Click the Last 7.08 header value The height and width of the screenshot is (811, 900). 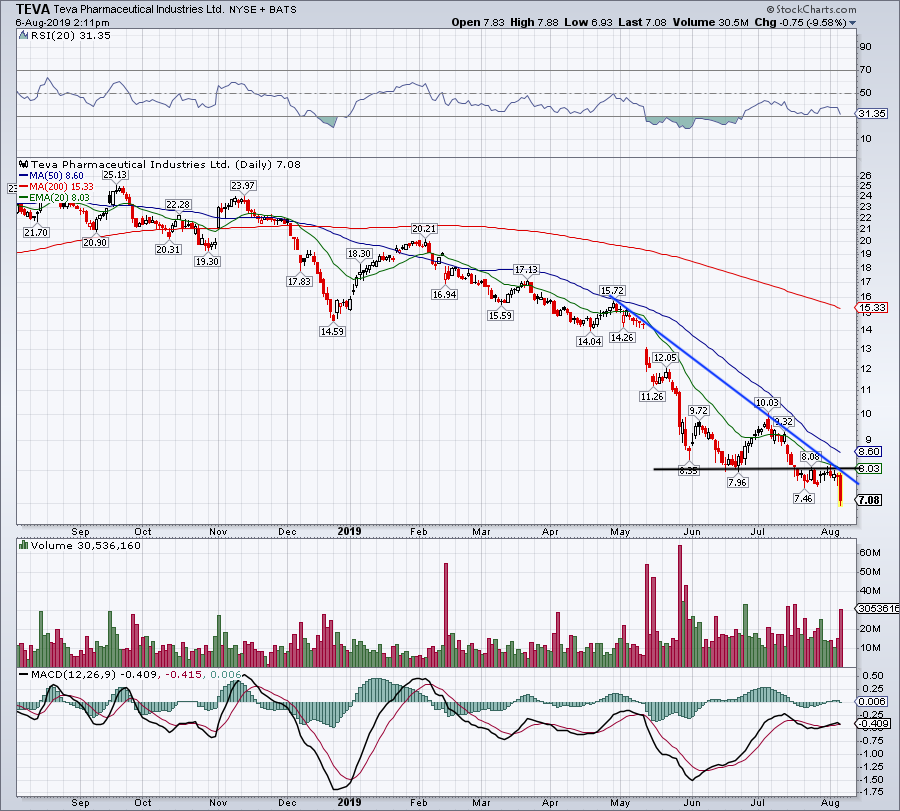pos(642,22)
